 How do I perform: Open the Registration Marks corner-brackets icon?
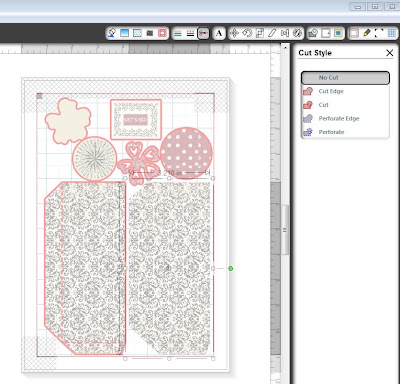(379, 33)
